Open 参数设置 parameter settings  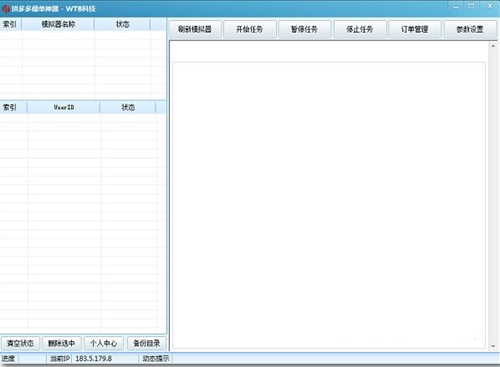[470, 29]
